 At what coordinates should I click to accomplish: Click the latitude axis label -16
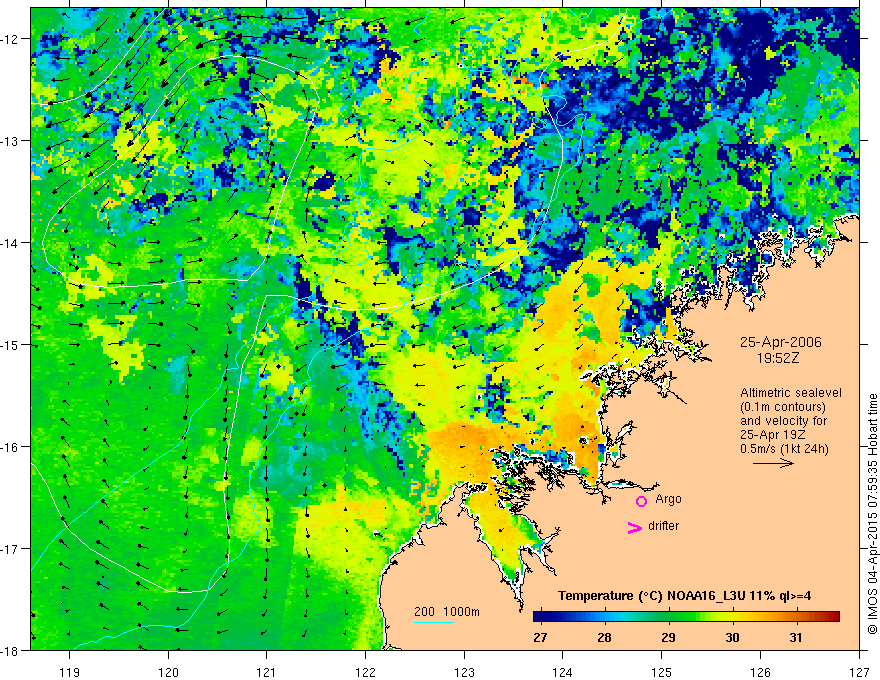point(11,447)
